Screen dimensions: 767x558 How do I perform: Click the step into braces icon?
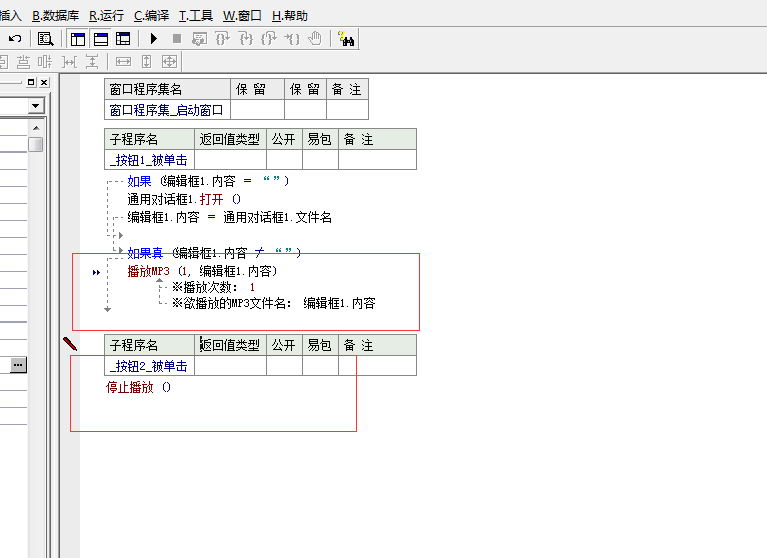click(246, 39)
